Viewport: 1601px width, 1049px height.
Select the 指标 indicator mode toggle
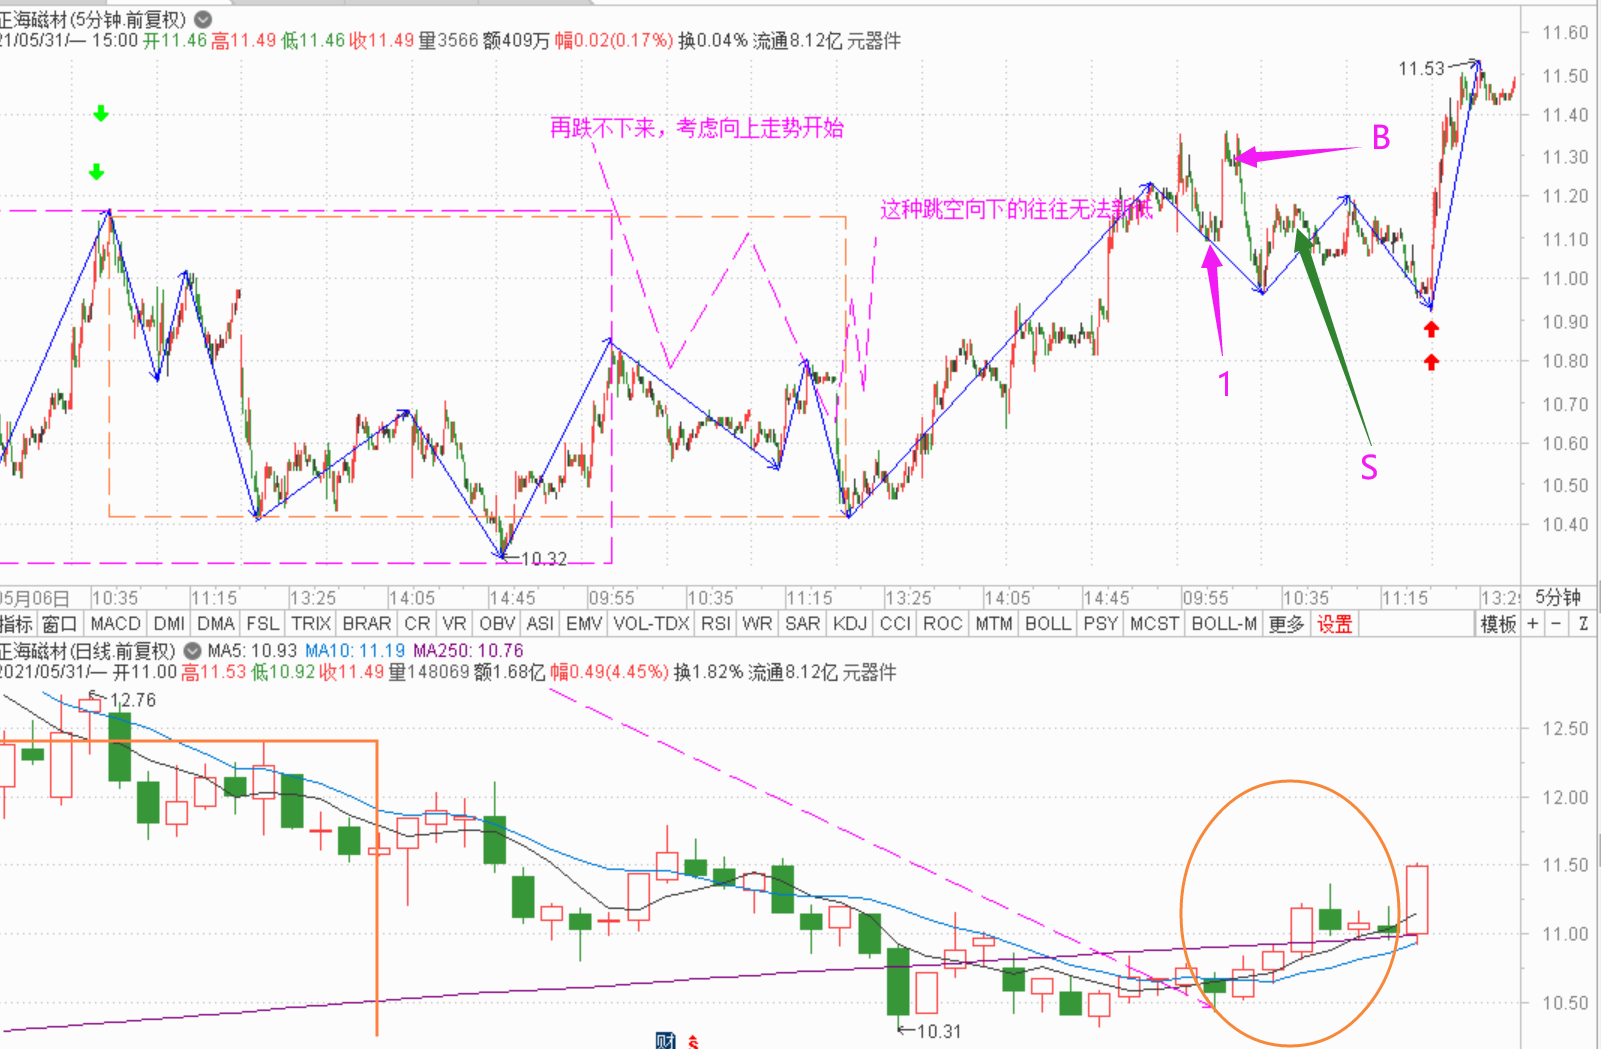pos(16,624)
